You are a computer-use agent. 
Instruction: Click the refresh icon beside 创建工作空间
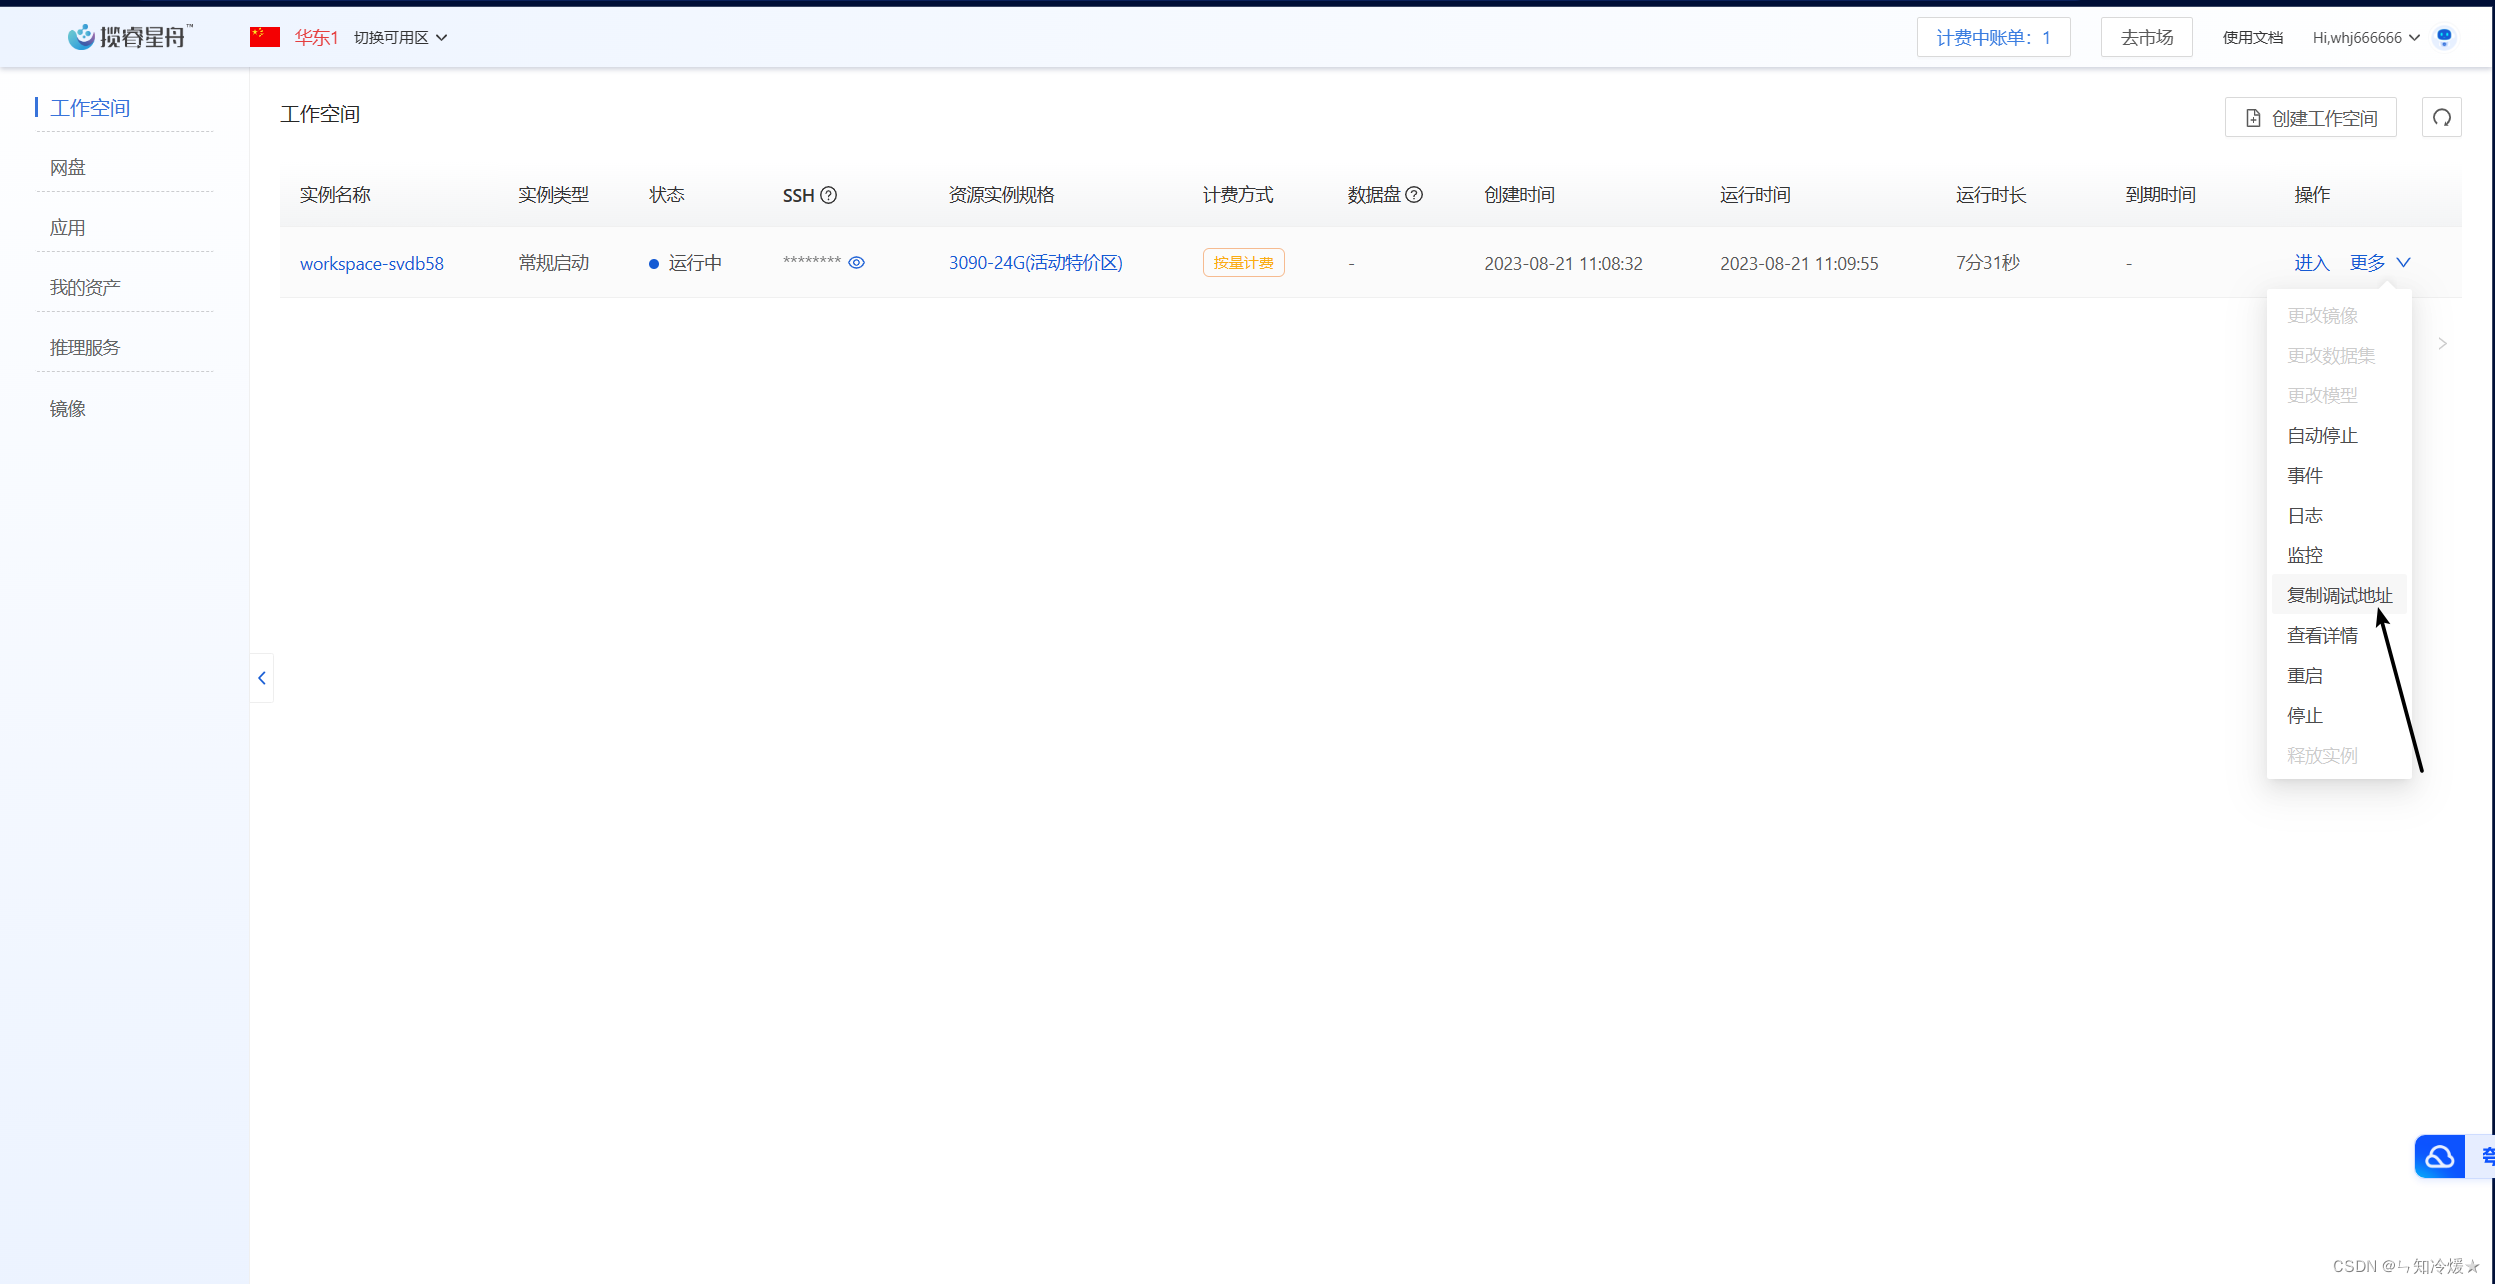[2441, 118]
